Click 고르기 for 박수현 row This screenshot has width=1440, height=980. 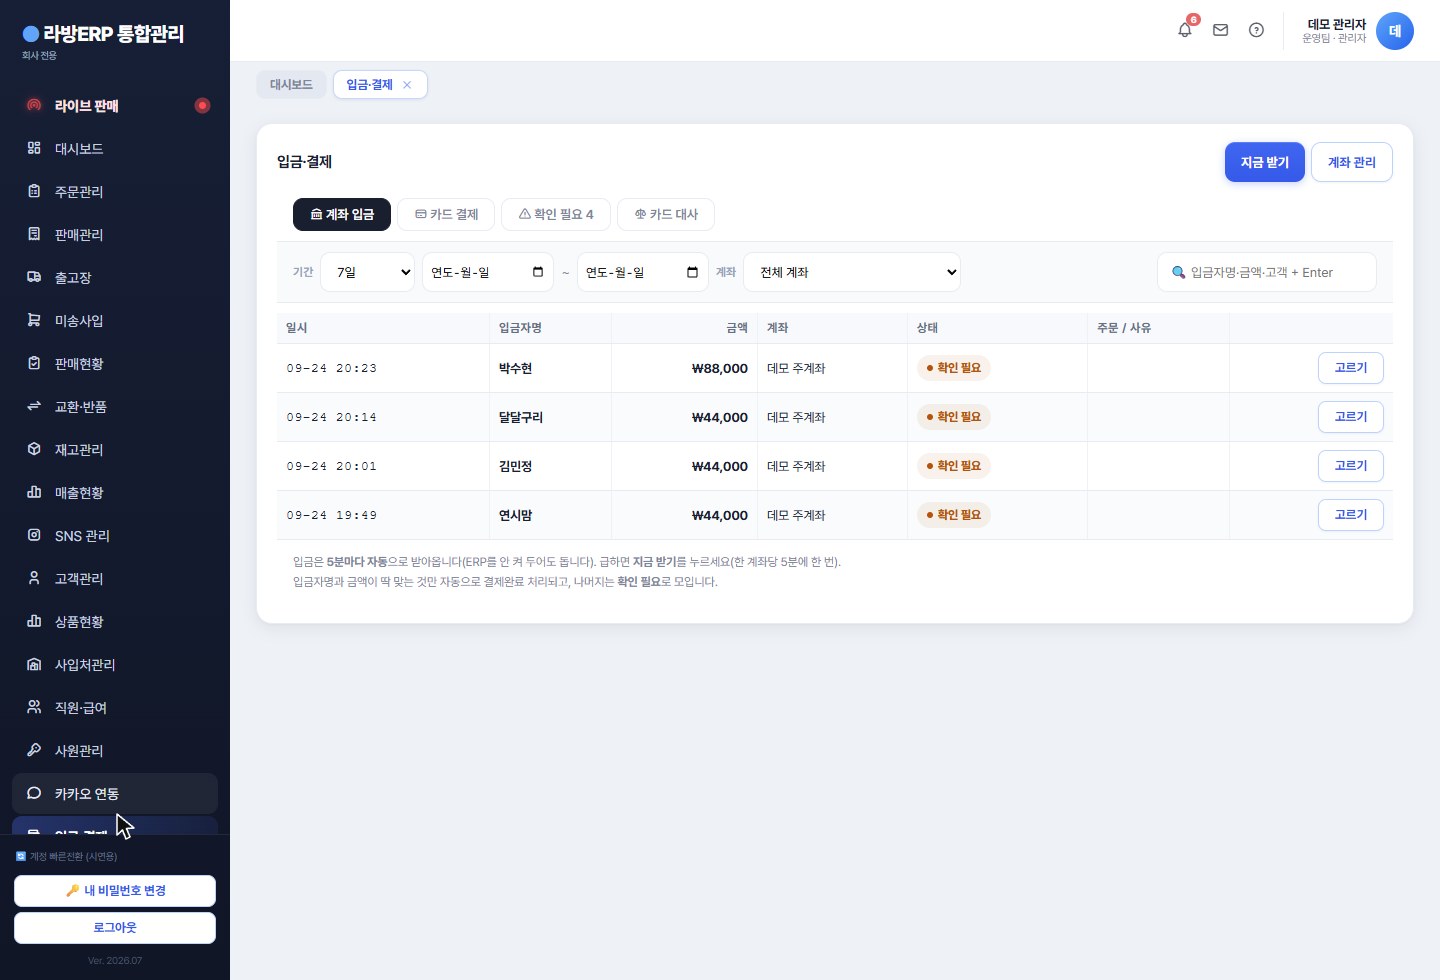point(1351,368)
